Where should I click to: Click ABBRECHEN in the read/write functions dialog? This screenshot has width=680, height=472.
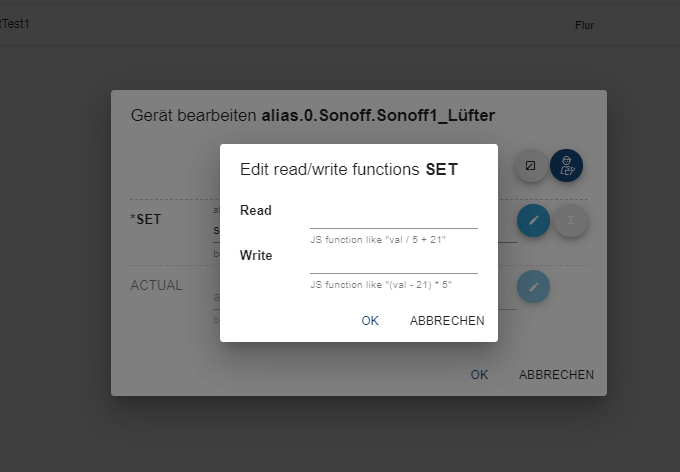pyautogui.click(x=447, y=321)
